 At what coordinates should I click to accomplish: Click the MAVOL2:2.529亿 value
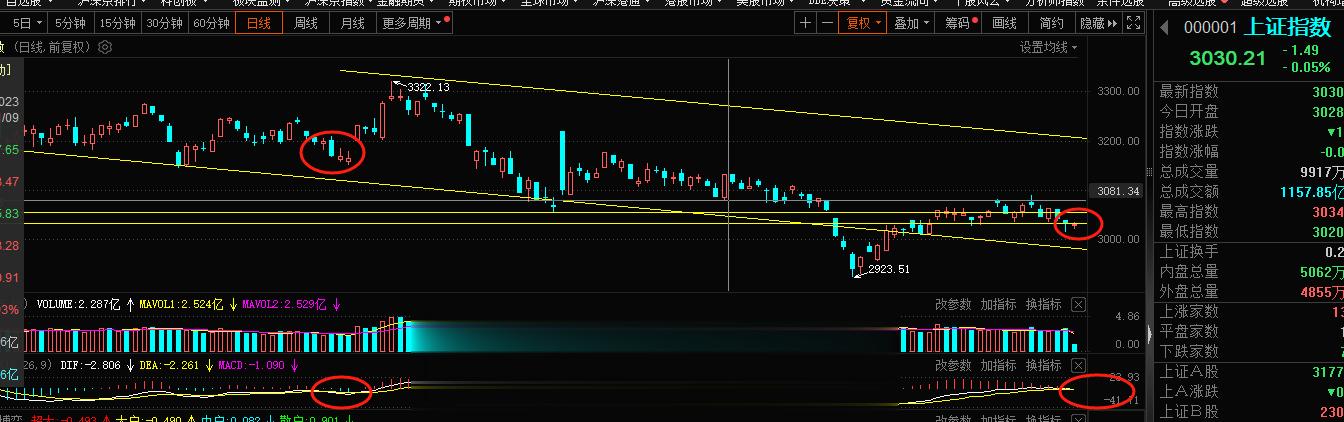click(285, 304)
